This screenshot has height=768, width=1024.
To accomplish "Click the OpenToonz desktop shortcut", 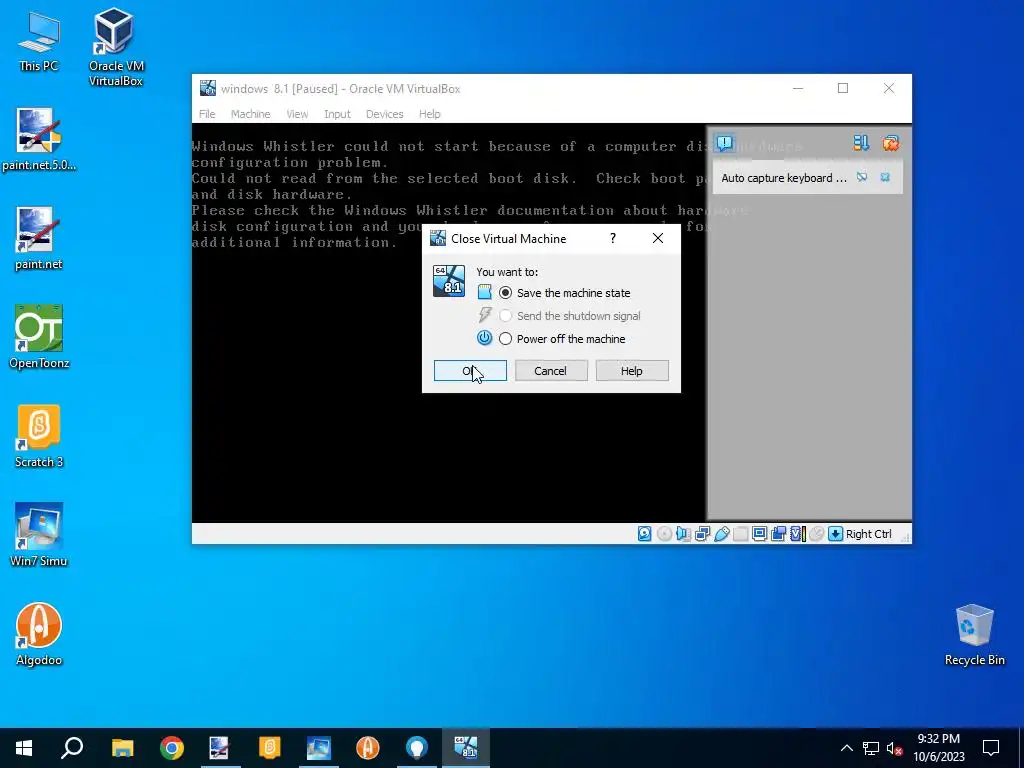I will (x=39, y=337).
